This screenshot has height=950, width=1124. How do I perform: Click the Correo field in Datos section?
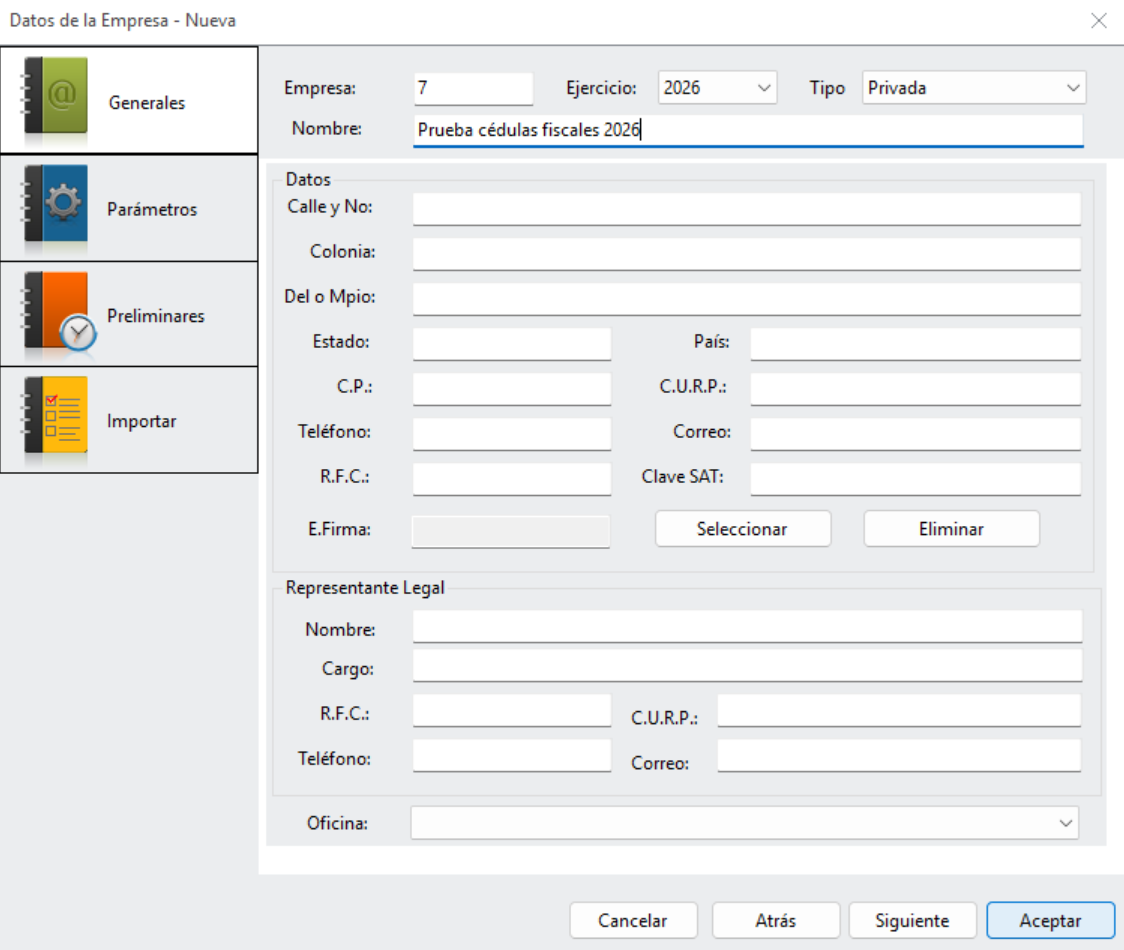(x=915, y=434)
